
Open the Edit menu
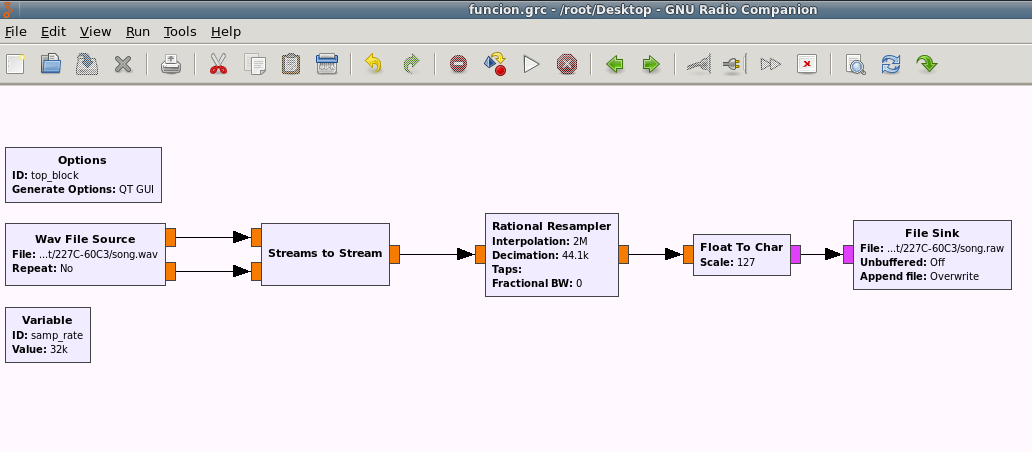pos(53,32)
